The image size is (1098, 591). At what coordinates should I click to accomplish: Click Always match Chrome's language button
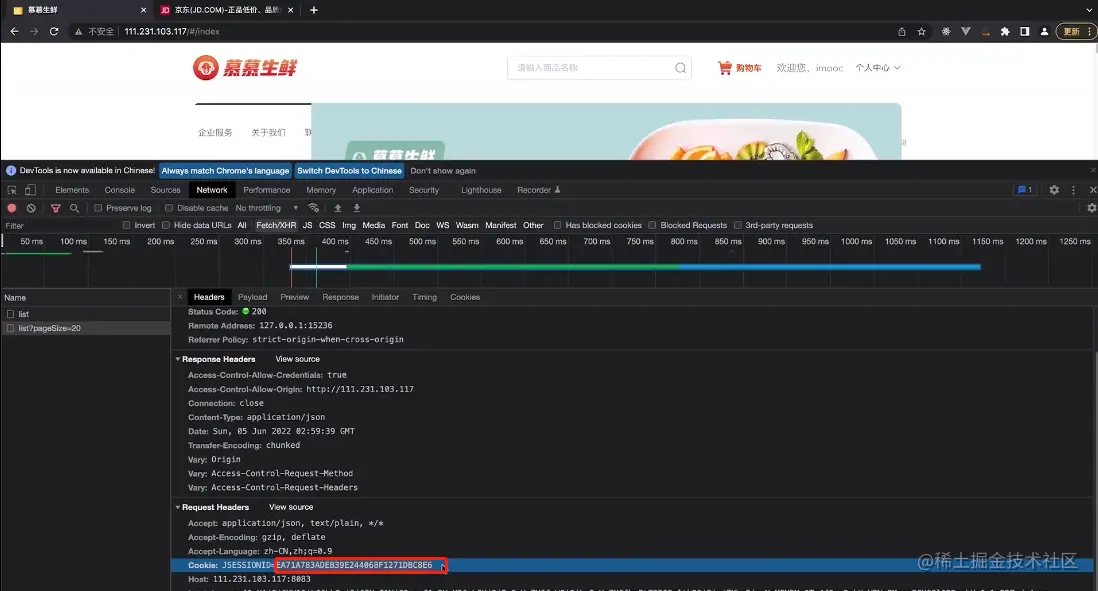[225, 171]
